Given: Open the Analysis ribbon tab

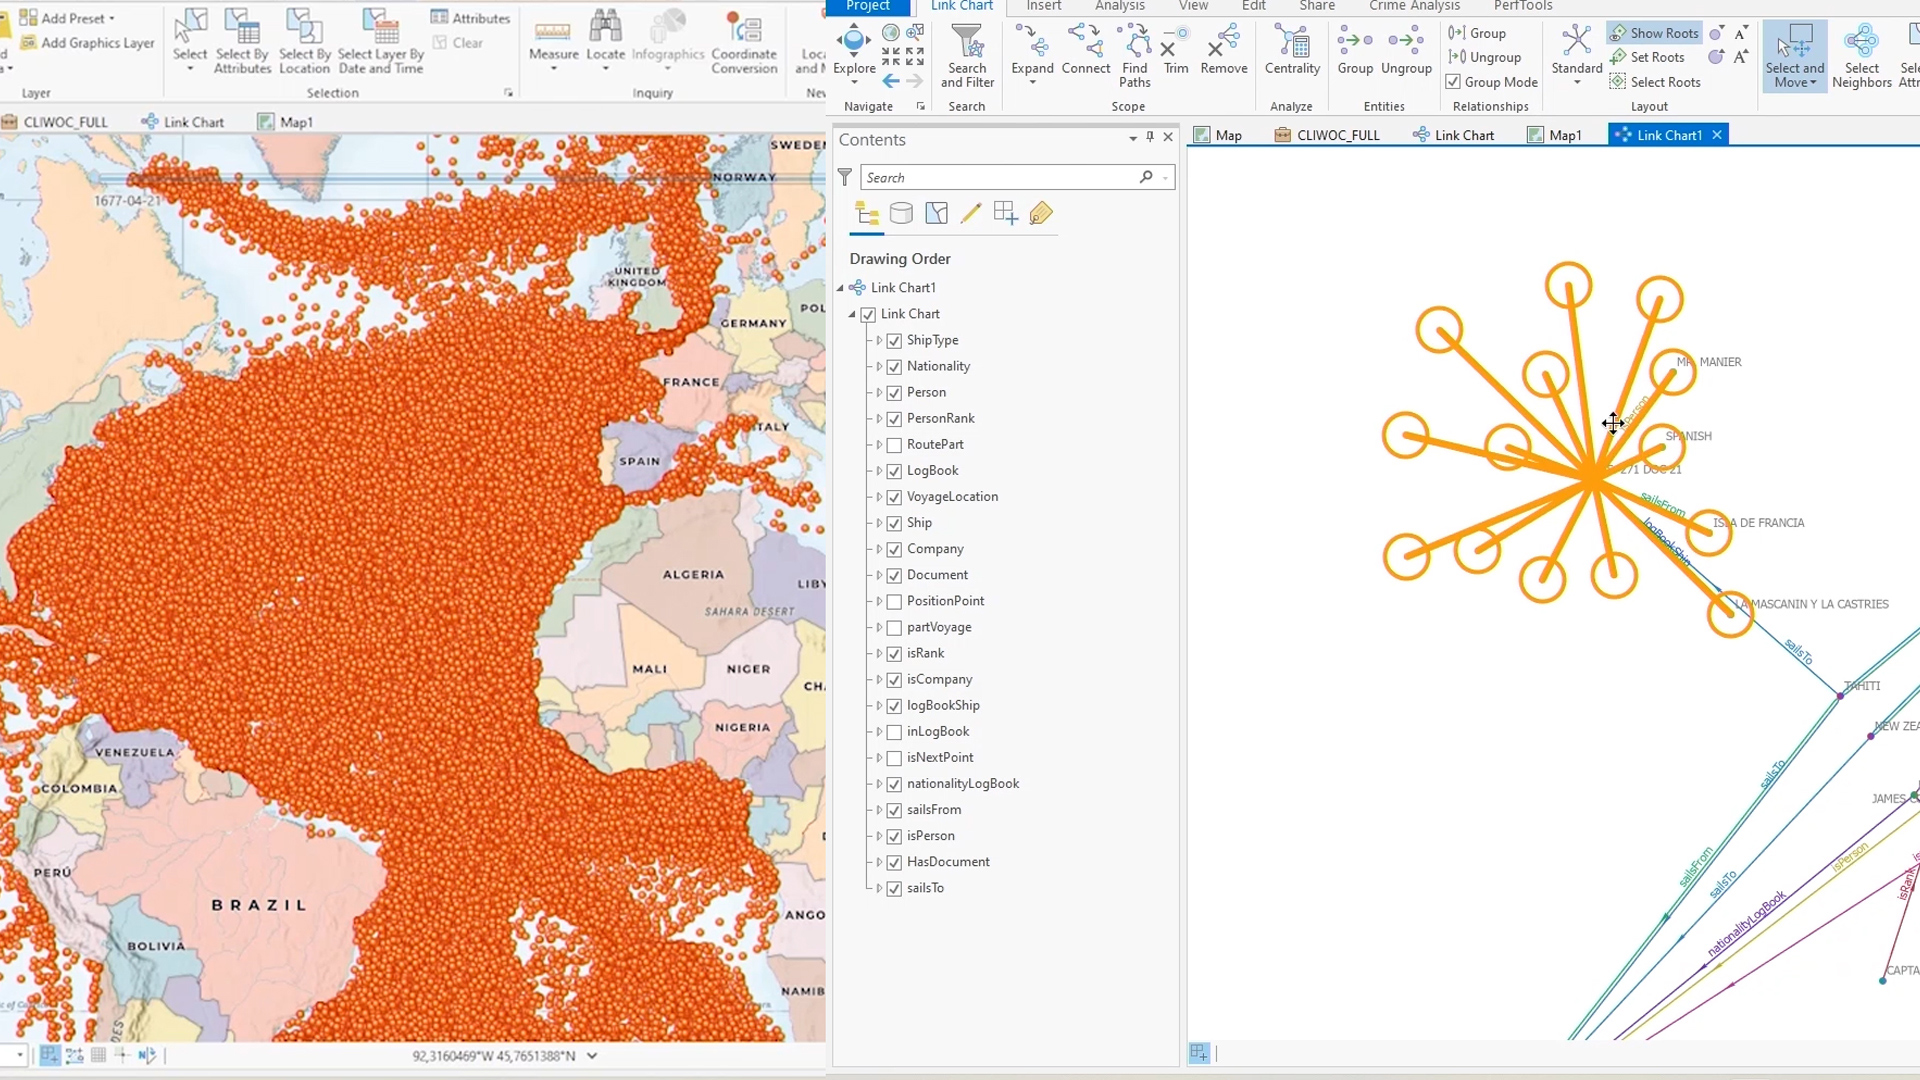Looking at the screenshot, I should tap(1119, 6).
